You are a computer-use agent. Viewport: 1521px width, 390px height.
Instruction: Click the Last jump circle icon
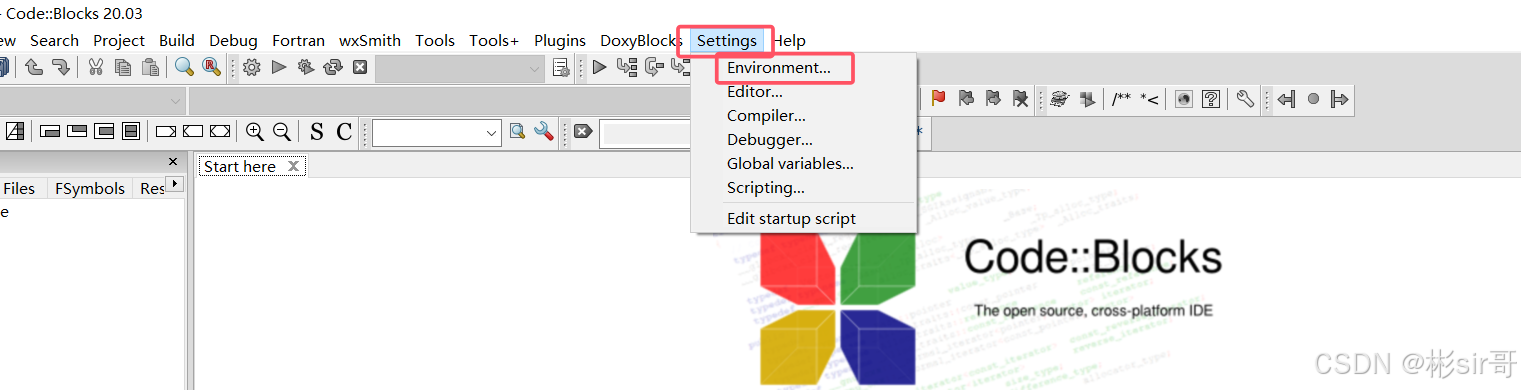click(x=1313, y=98)
